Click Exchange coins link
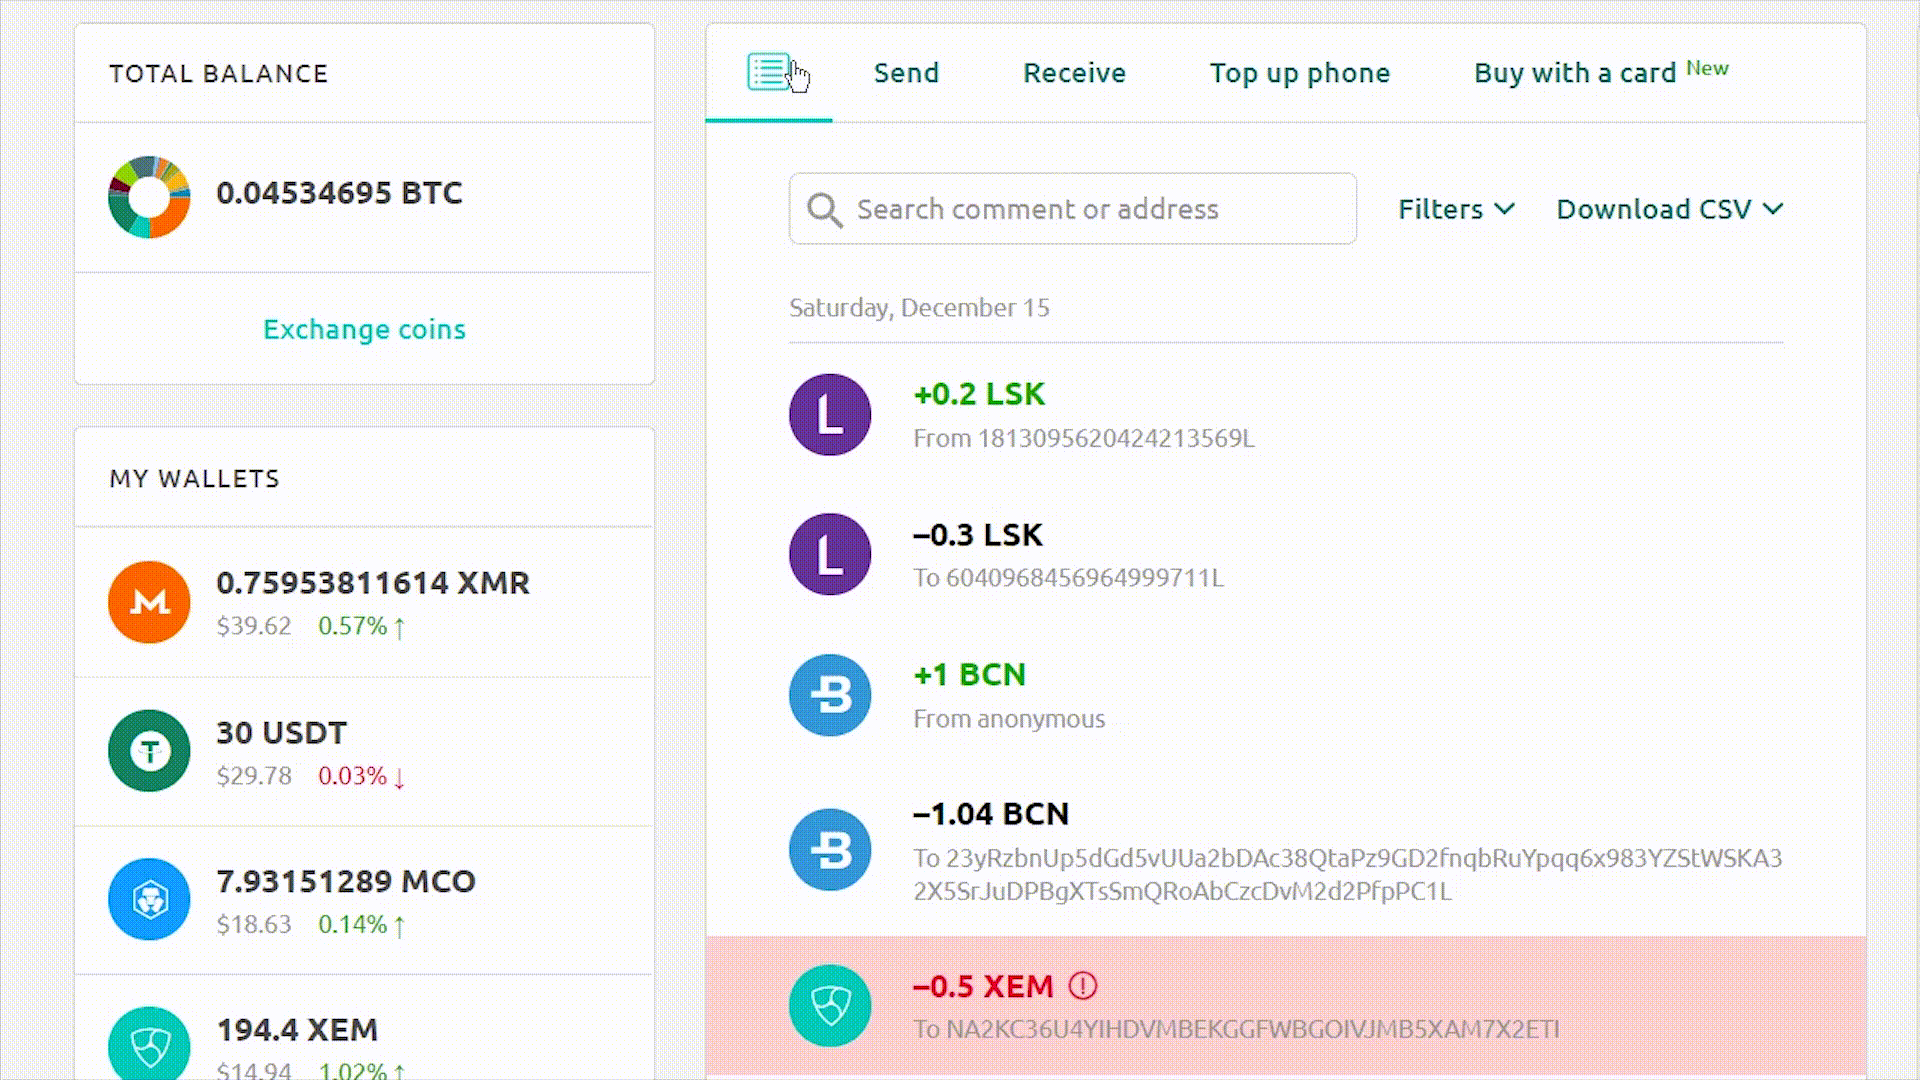The height and width of the screenshot is (1080, 1920). click(365, 328)
